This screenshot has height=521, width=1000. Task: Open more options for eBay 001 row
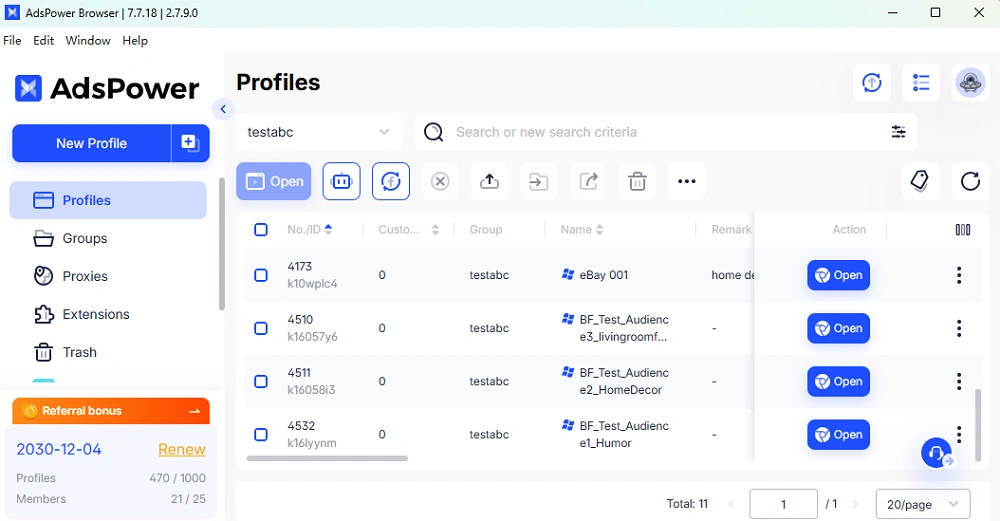pos(959,275)
